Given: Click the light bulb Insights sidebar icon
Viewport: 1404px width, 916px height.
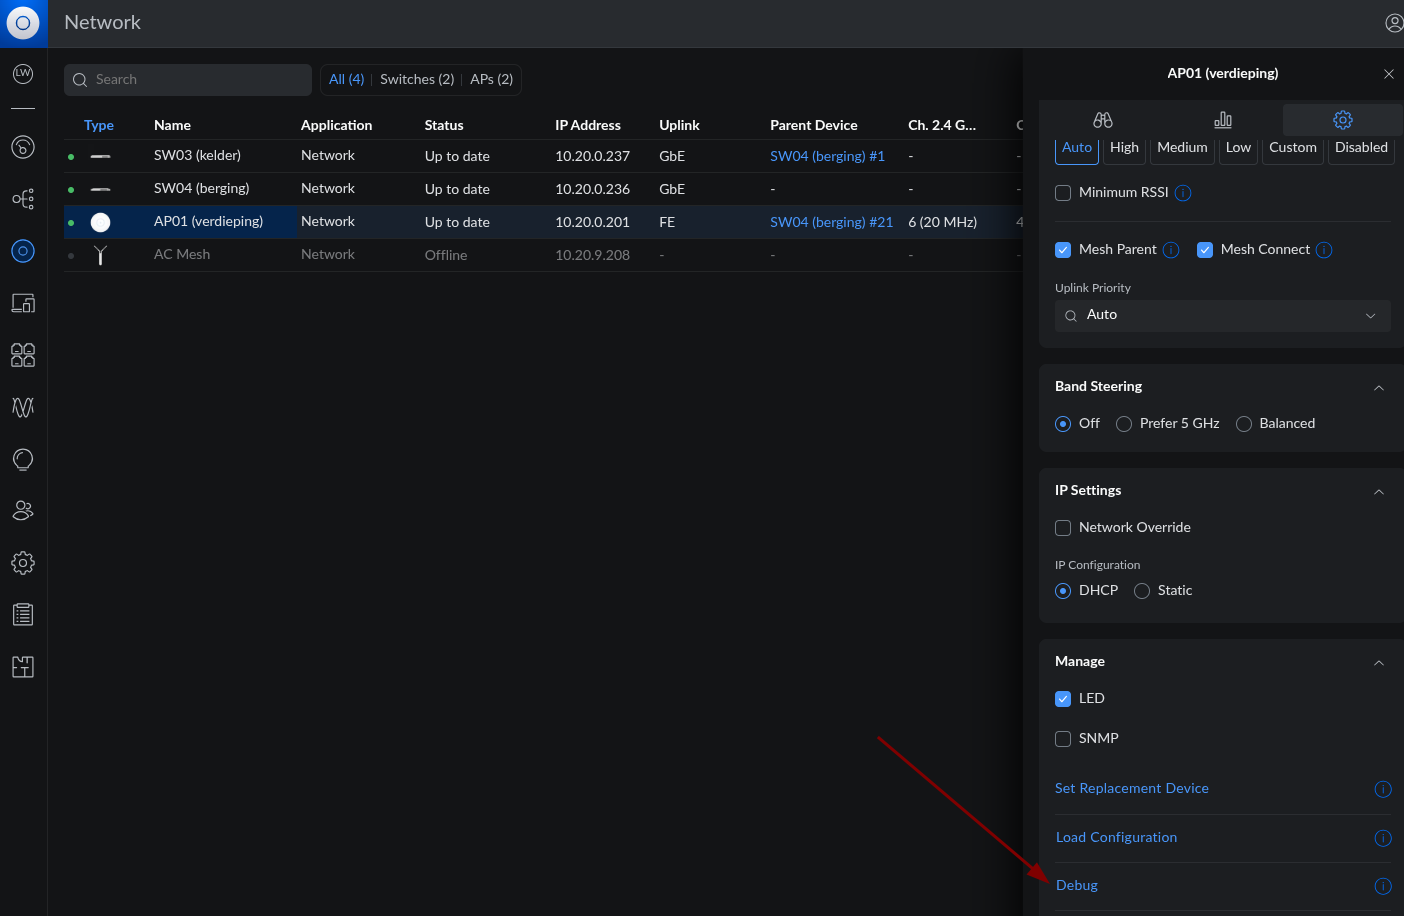Looking at the screenshot, I should 23,459.
